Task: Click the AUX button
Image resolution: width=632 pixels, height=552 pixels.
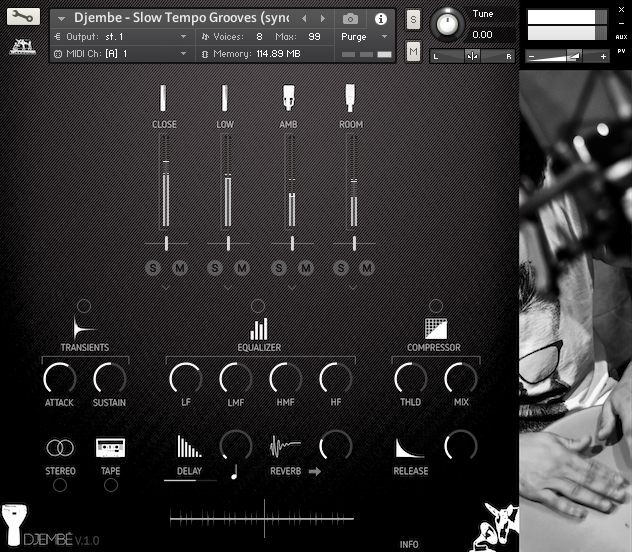Action: [621, 37]
